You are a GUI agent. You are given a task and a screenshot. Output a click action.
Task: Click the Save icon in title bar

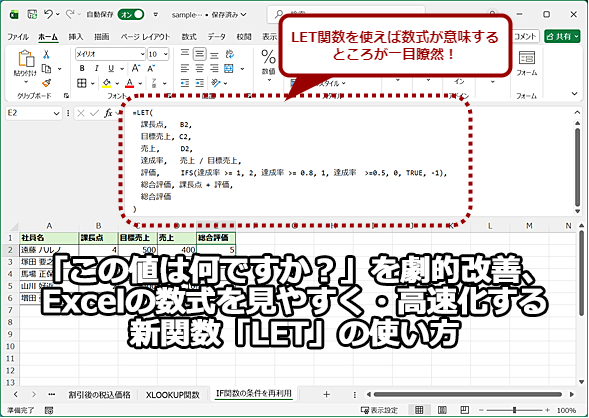[x=32, y=14]
